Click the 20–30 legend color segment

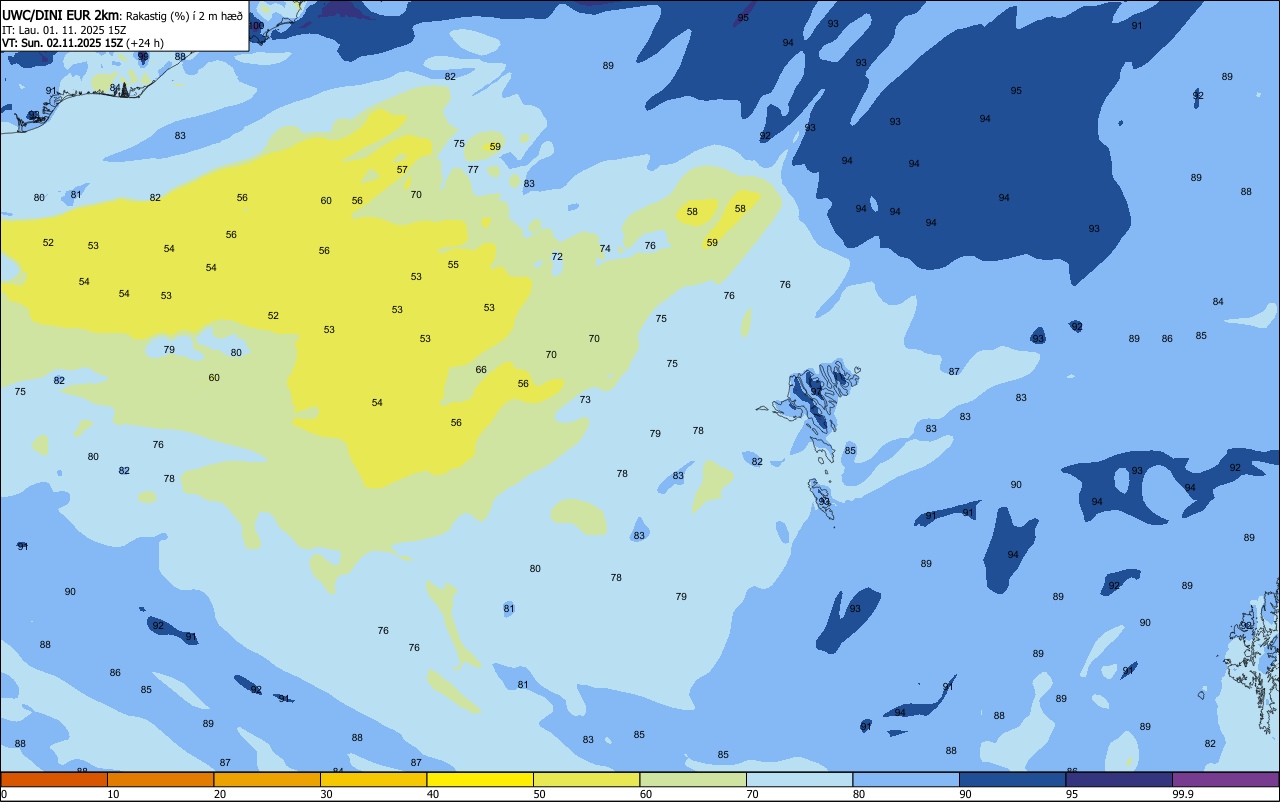(267, 779)
